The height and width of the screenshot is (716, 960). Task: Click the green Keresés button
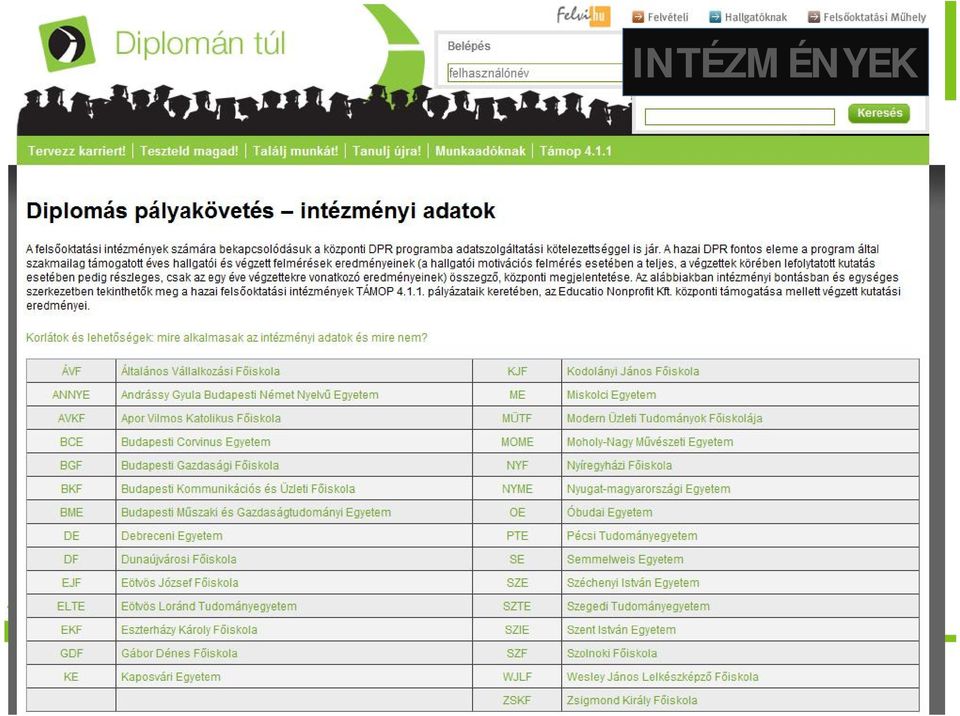click(x=879, y=113)
